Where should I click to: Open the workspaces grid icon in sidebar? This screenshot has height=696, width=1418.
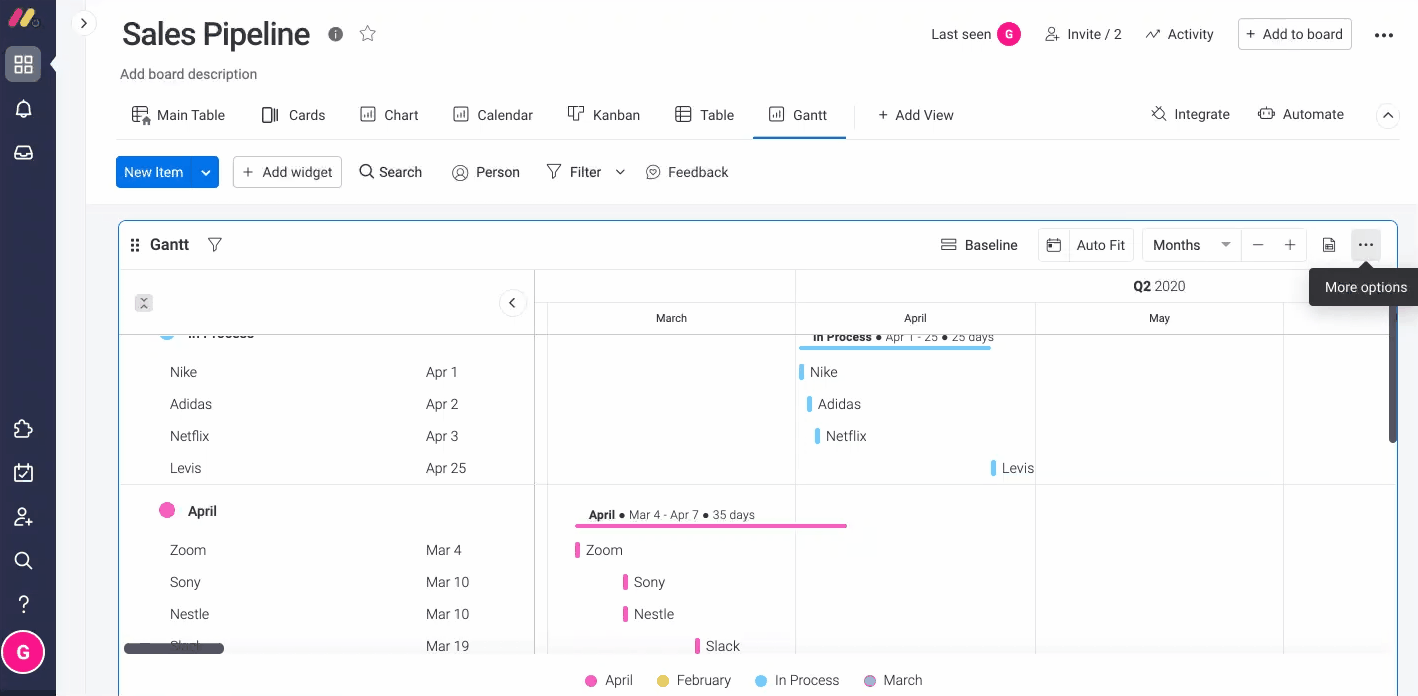coord(23,65)
